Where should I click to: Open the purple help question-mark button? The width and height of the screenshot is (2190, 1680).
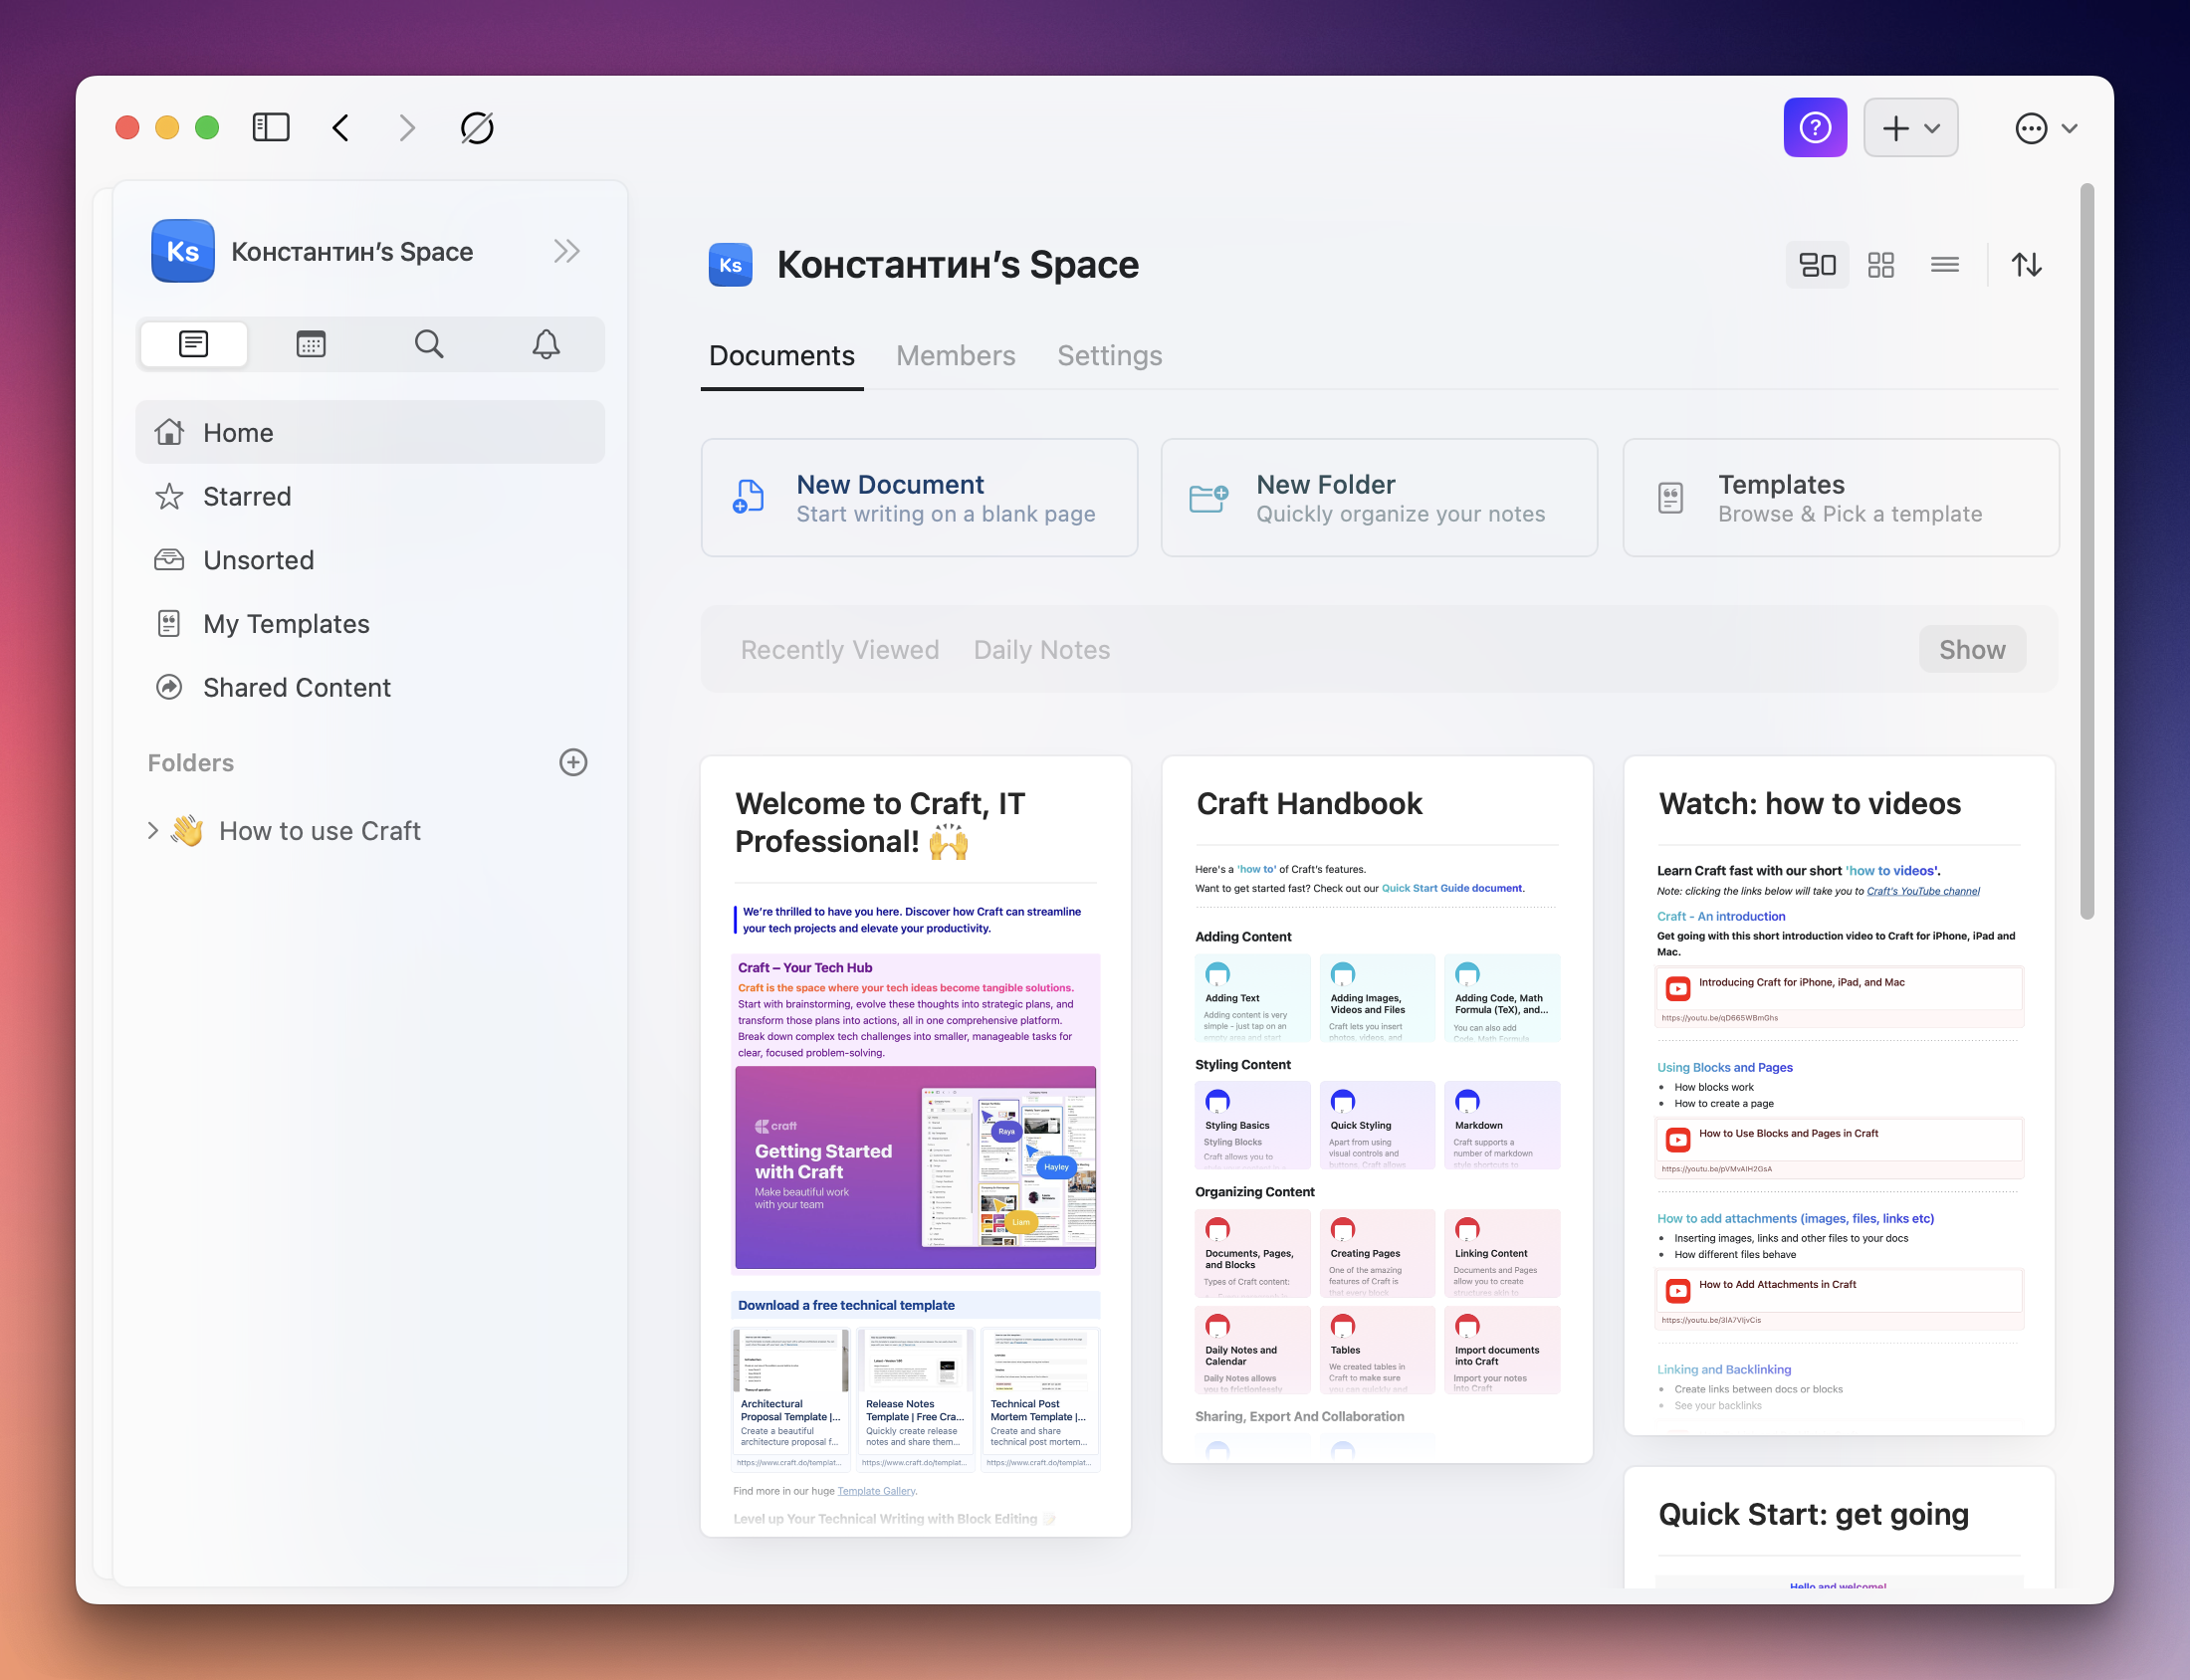pyautogui.click(x=1814, y=128)
